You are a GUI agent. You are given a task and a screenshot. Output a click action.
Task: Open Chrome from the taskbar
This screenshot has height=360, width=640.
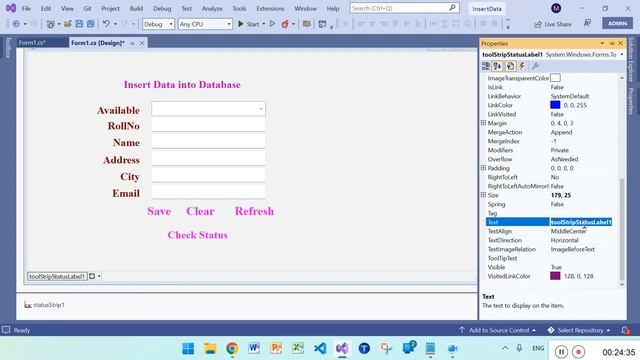click(232, 348)
